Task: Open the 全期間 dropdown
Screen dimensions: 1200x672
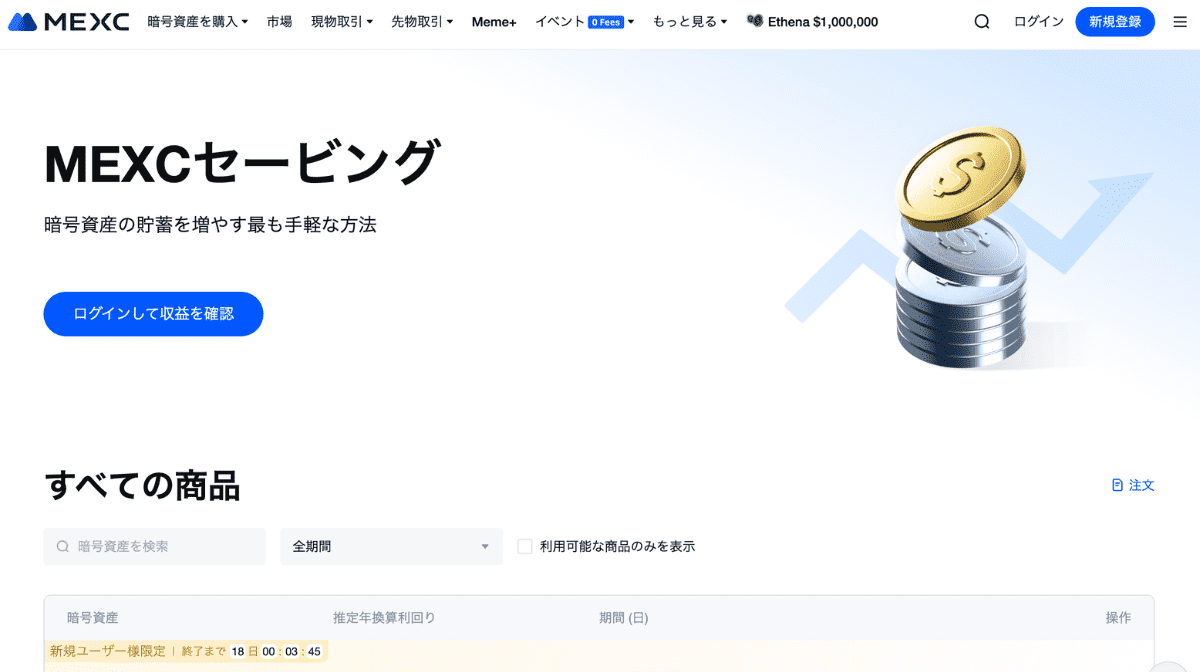Action: pyautogui.click(x=391, y=546)
